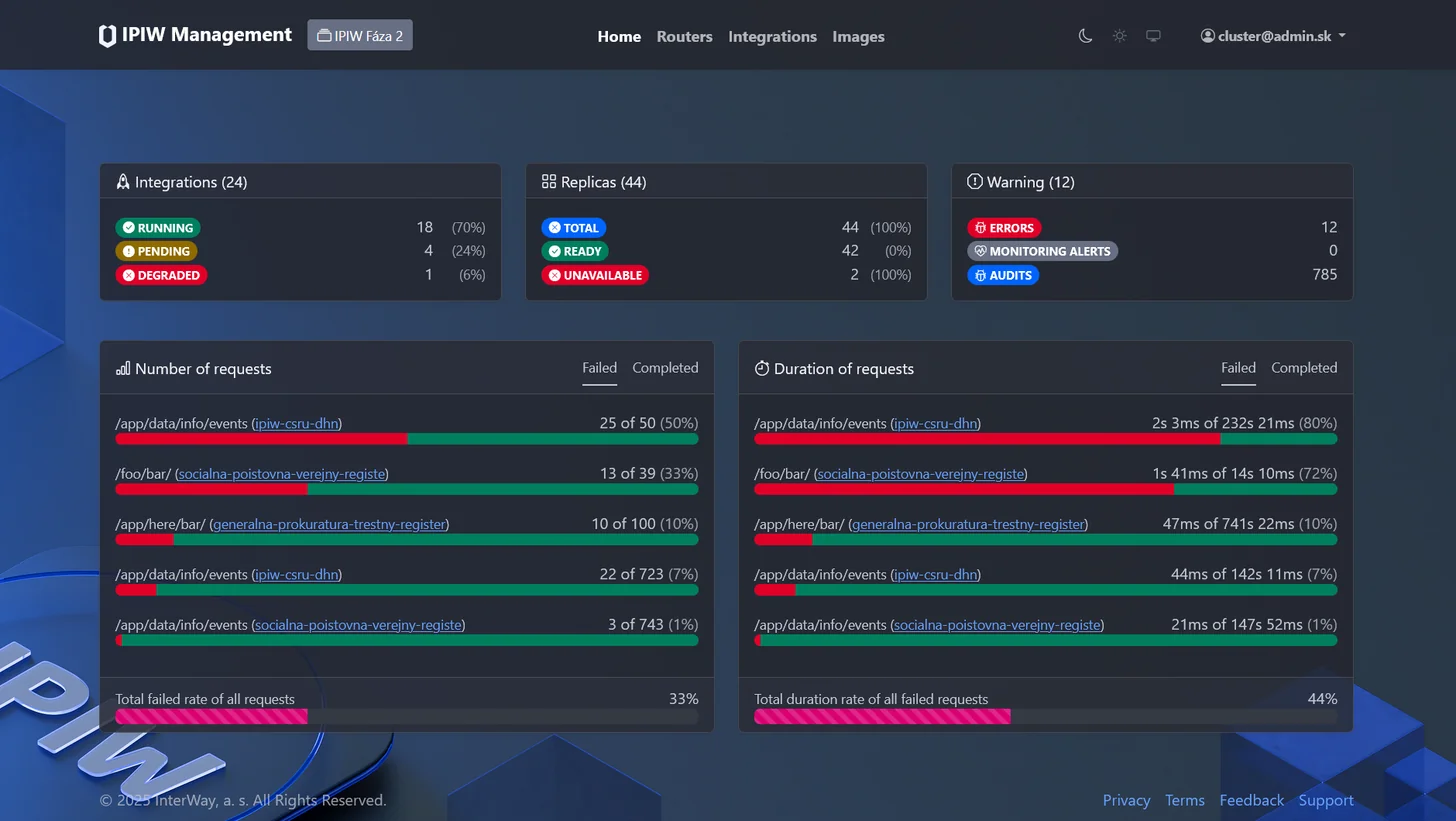Viewport: 1456px width, 821px height.
Task: Open the Feedback footer link
Action: (x=1251, y=800)
